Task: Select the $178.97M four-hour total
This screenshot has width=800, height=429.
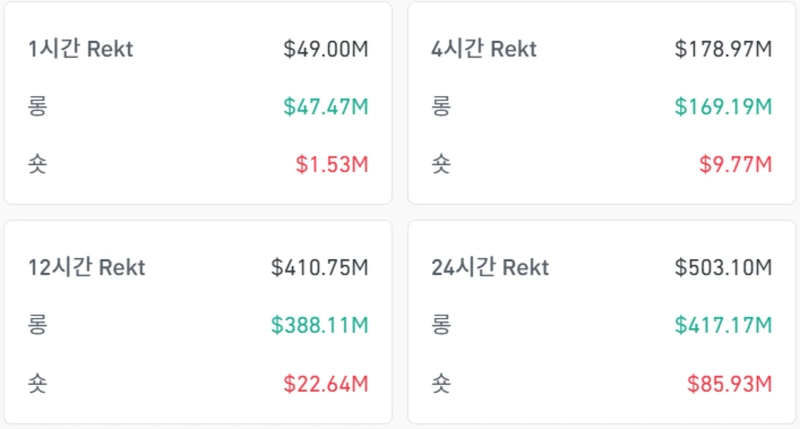Action: (x=724, y=48)
